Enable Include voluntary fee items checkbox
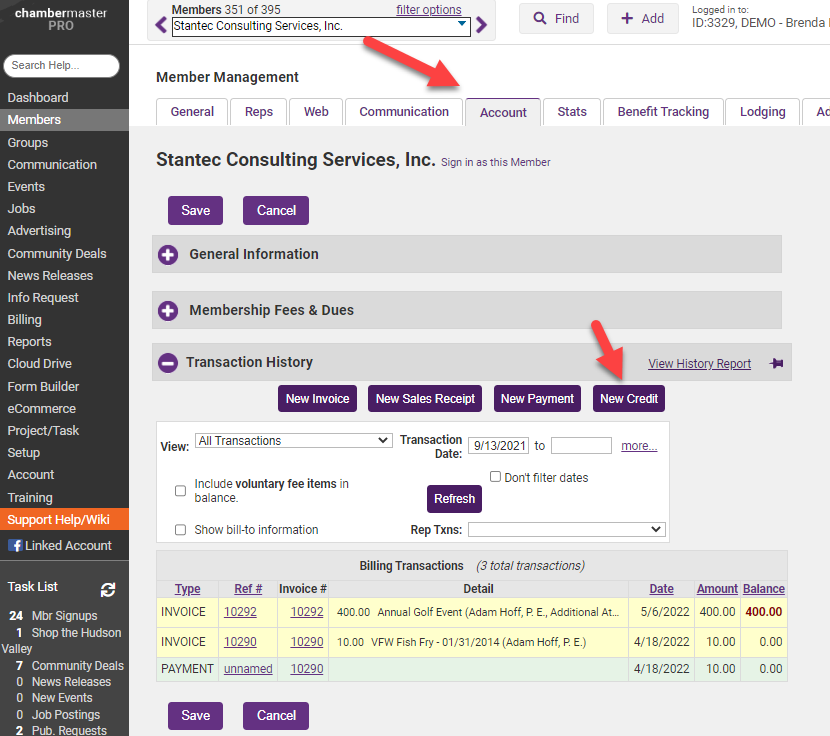Screen dimensions: 830x736 coord(181,491)
